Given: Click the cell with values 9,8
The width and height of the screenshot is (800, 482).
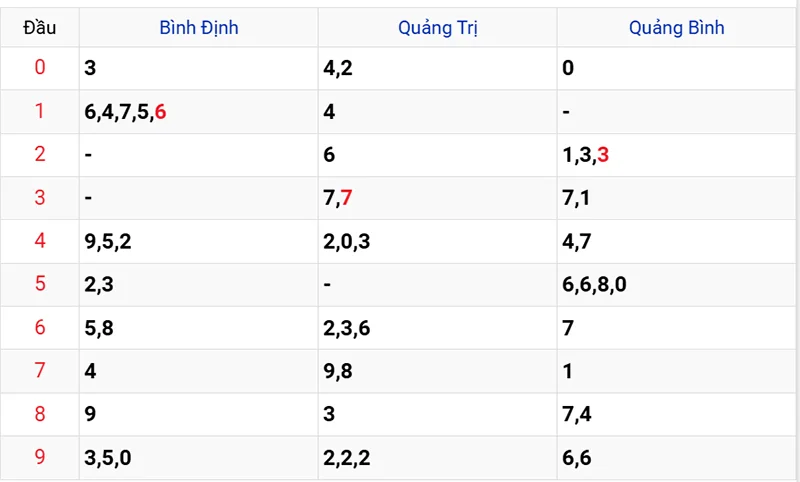Looking at the screenshot, I should point(337,371).
